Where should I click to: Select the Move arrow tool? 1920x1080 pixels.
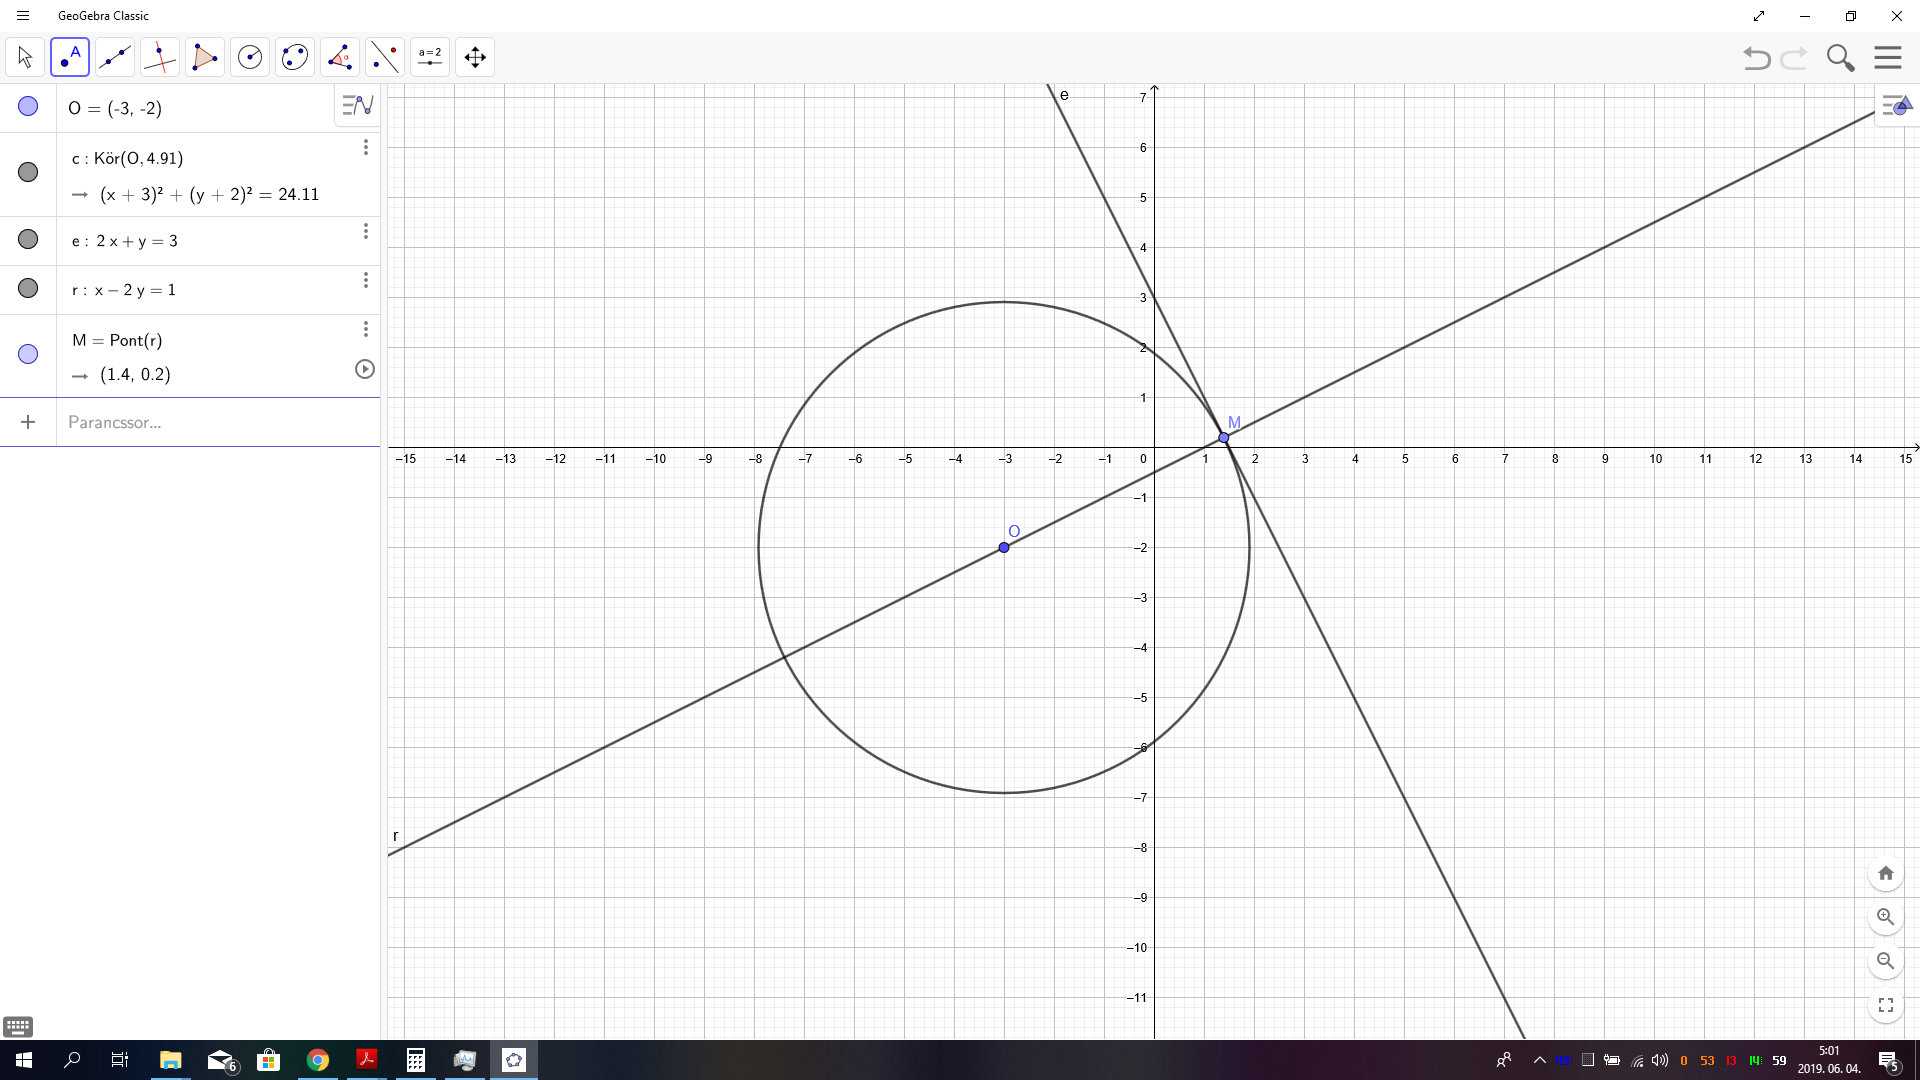pos(25,57)
